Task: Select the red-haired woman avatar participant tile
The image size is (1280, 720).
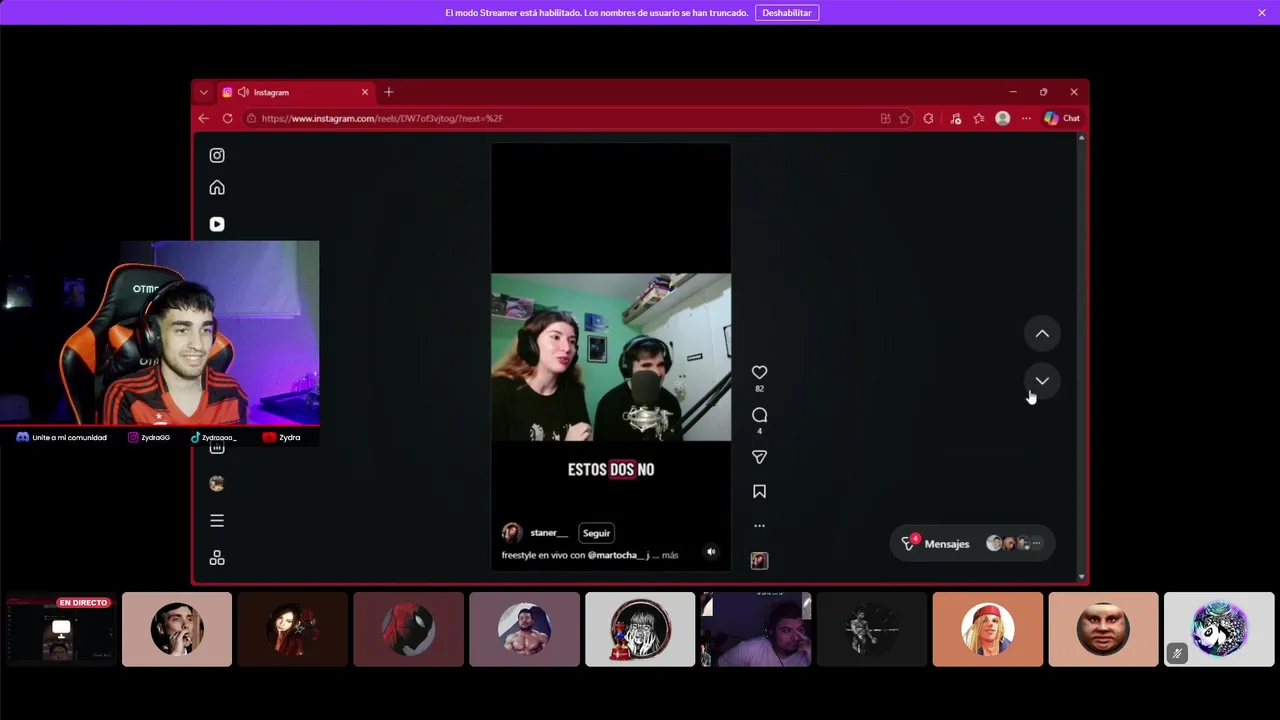Action: [x=293, y=629]
